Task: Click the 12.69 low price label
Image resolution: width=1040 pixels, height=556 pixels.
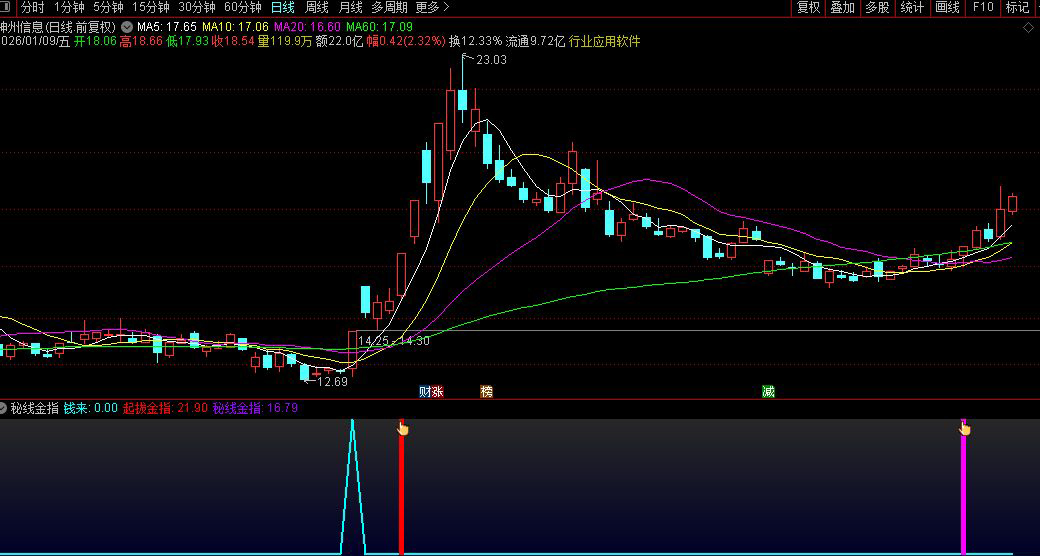Action: pyautogui.click(x=332, y=382)
